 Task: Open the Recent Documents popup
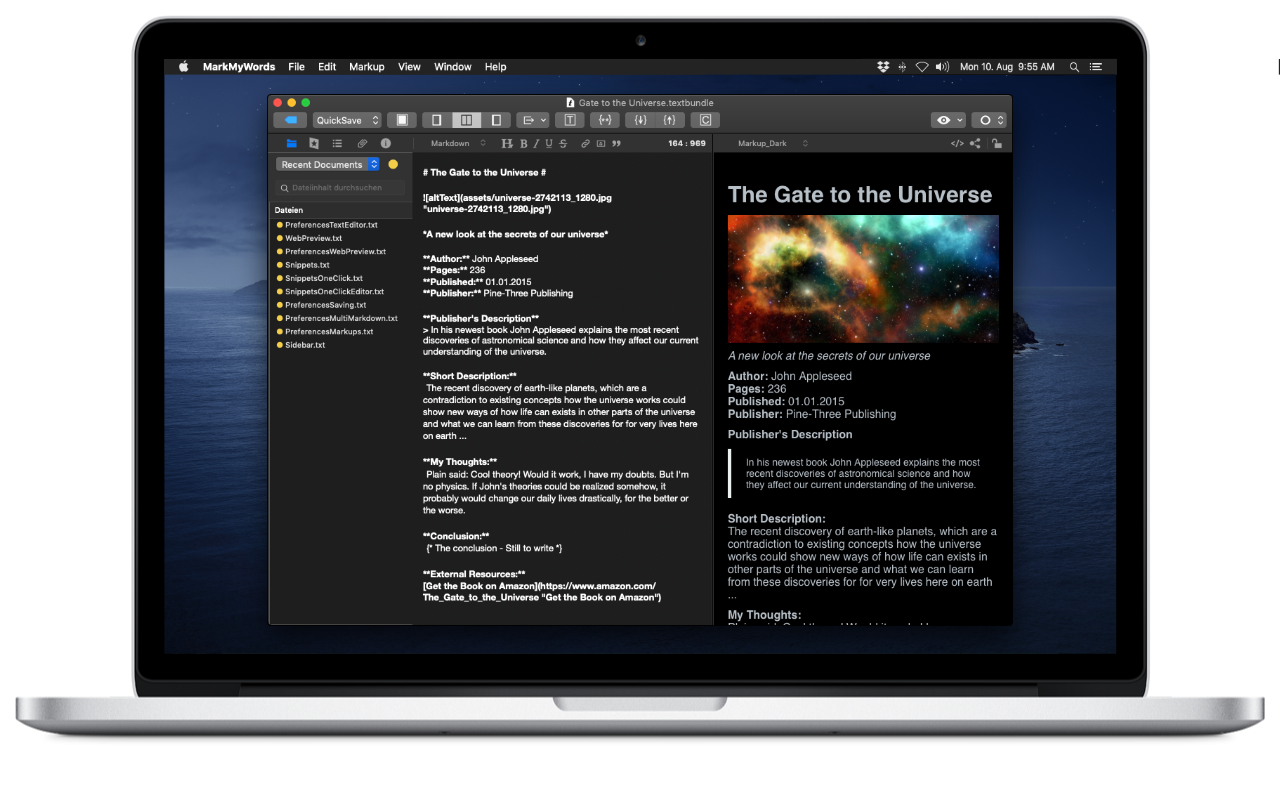pos(328,164)
